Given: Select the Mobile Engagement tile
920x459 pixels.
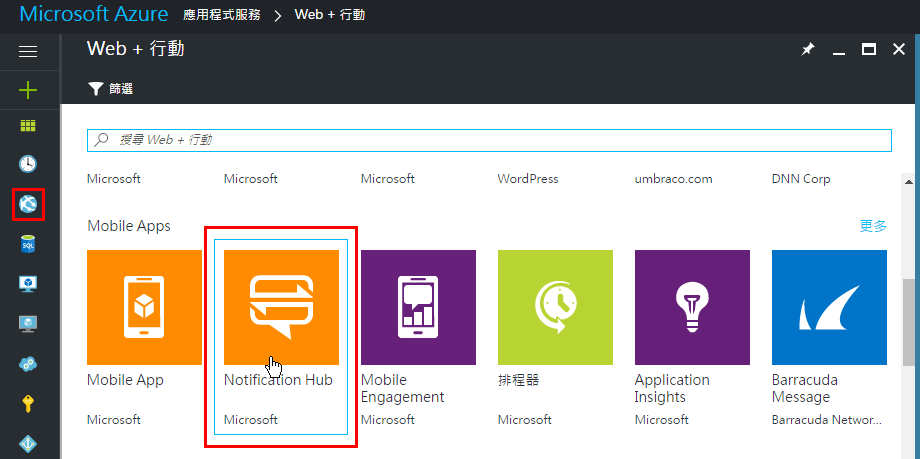Looking at the screenshot, I should (x=418, y=338).
